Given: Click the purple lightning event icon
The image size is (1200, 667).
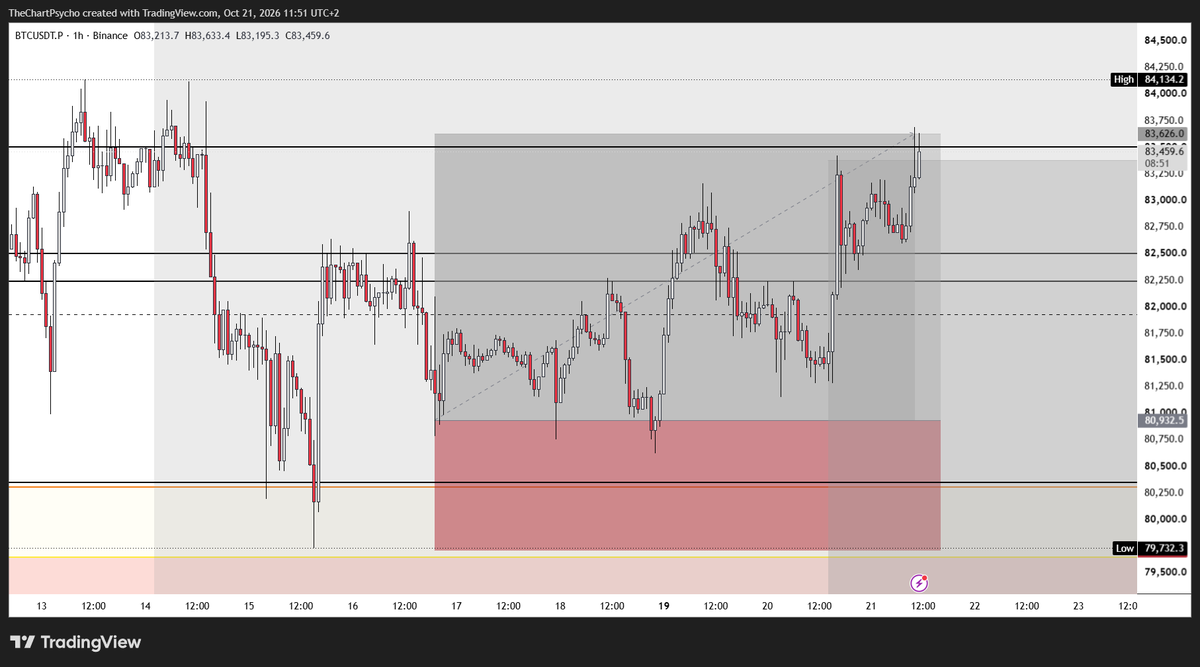Looking at the screenshot, I should coord(920,582).
